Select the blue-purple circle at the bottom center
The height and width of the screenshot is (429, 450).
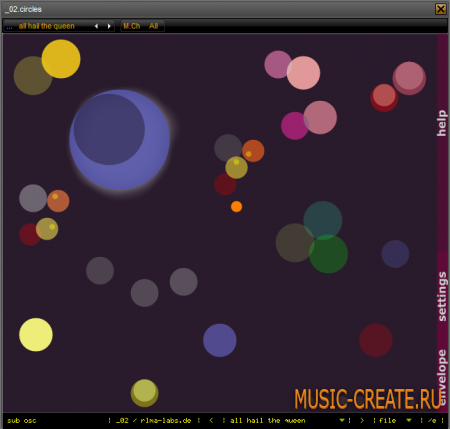pyautogui.click(x=220, y=340)
